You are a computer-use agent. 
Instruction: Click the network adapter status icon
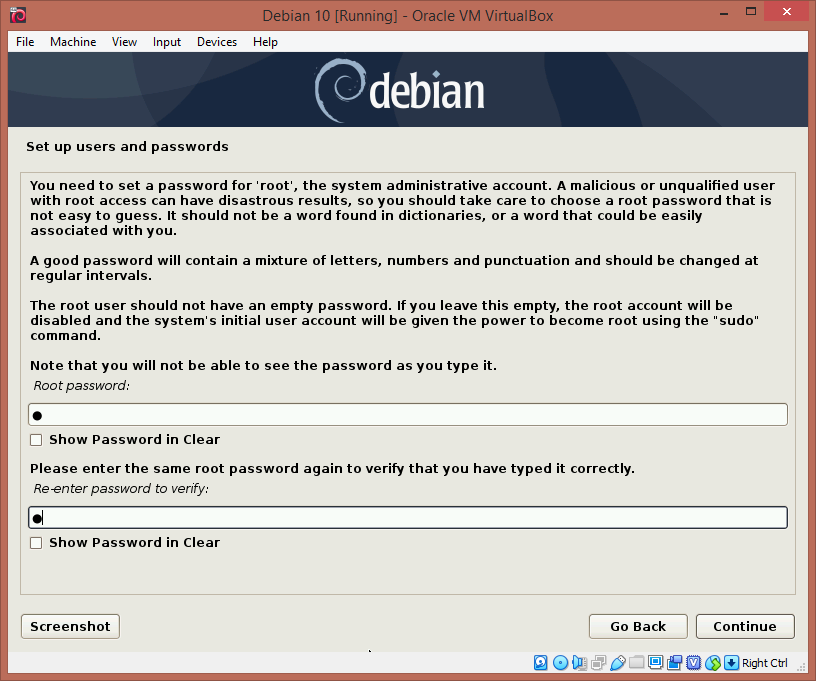pos(598,662)
